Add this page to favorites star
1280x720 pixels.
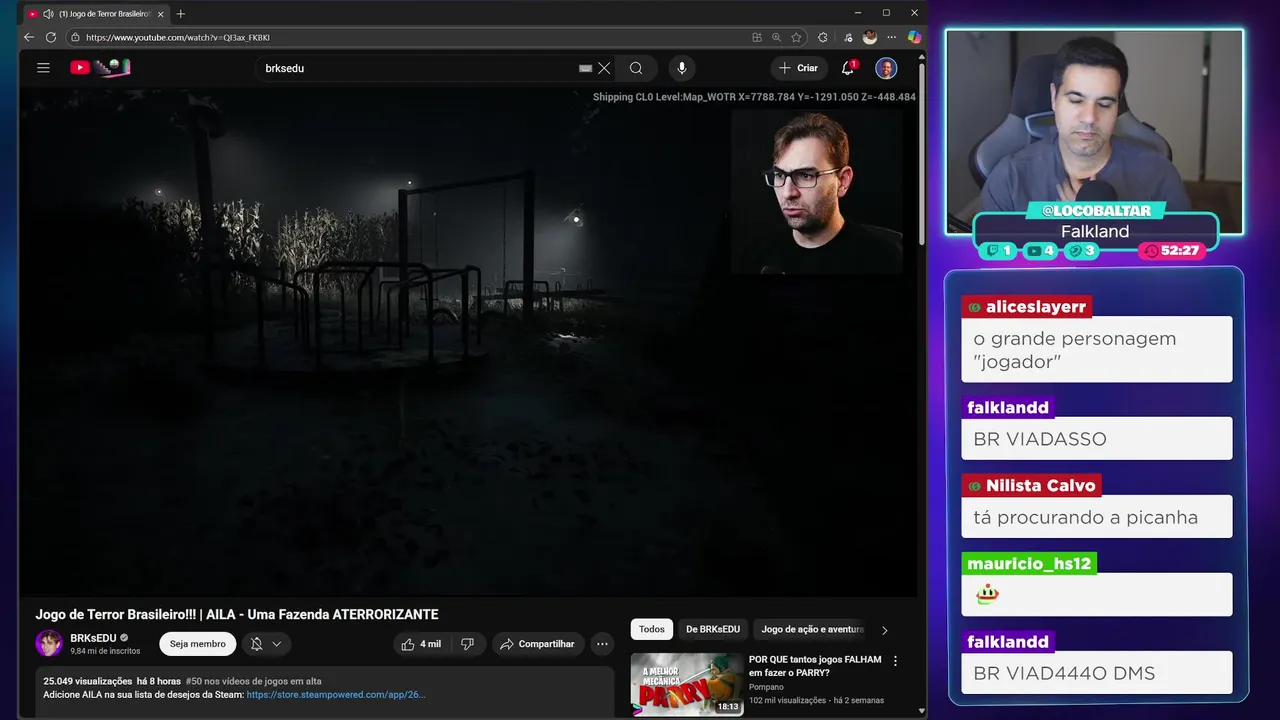(x=796, y=37)
